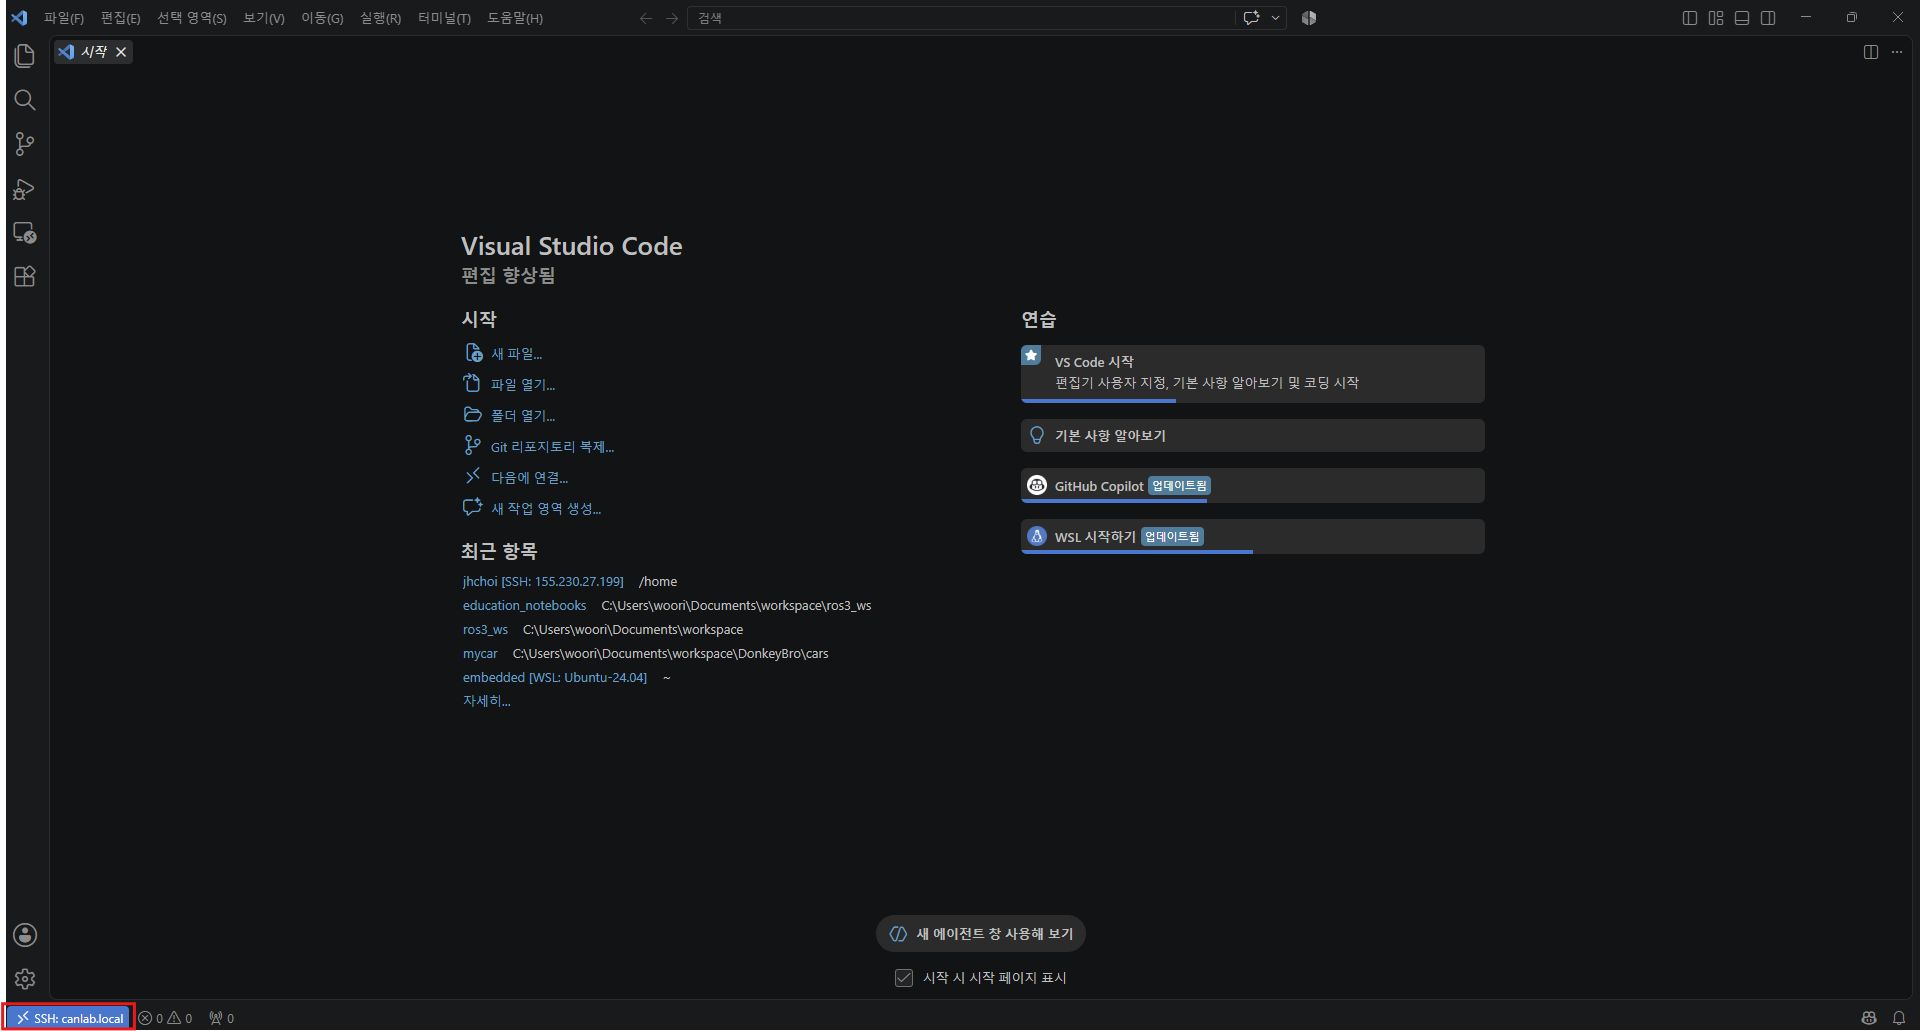Image resolution: width=1920 pixels, height=1031 pixels.
Task: Uncheck the 시작 시 시작 페이지 표시 checkbox
Action: (904, 978)
